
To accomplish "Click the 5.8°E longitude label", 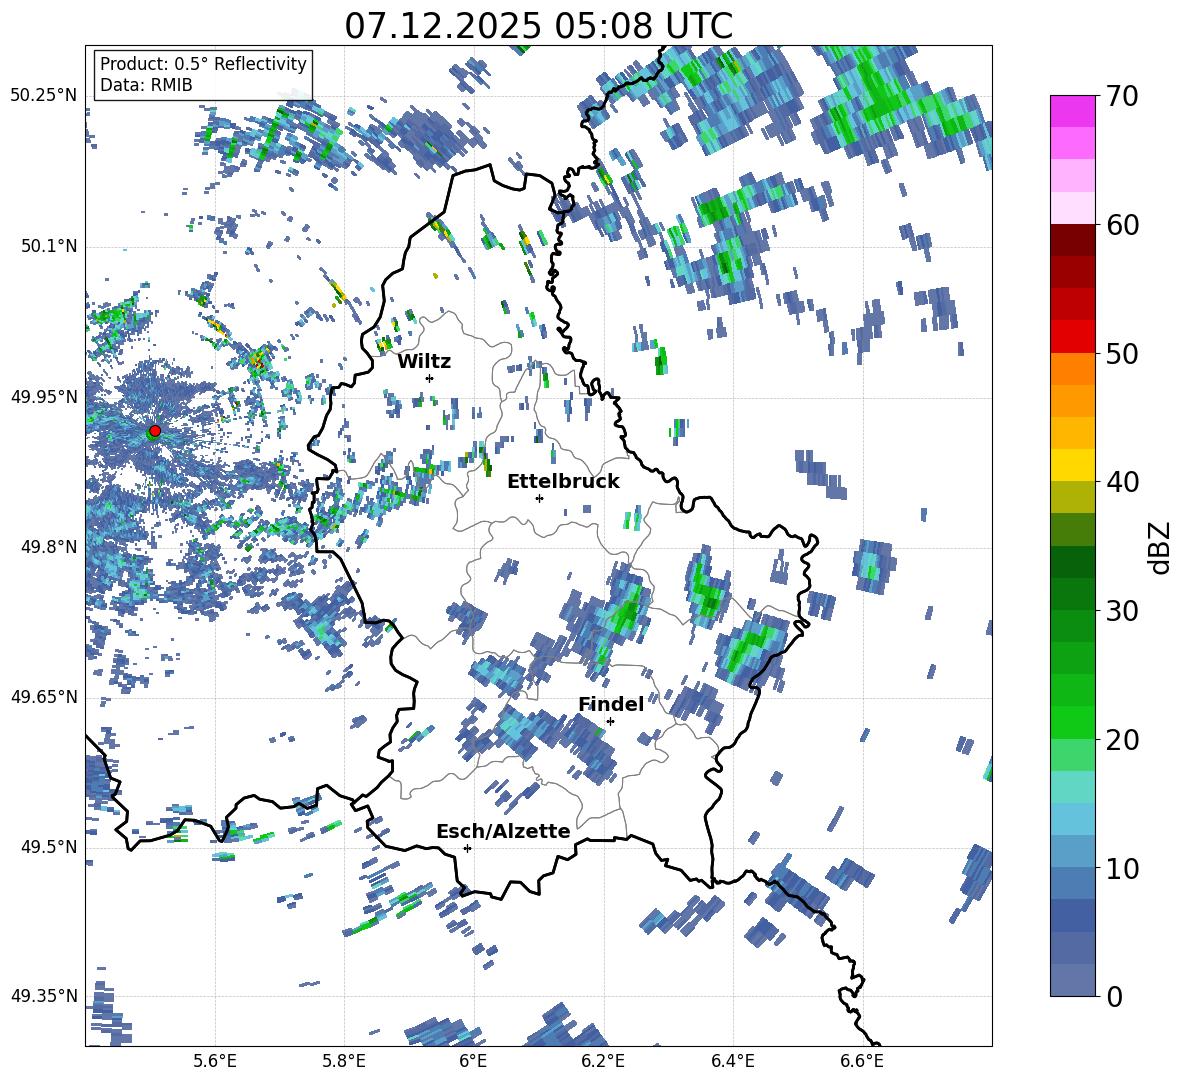I will [x=344, y=1062].
